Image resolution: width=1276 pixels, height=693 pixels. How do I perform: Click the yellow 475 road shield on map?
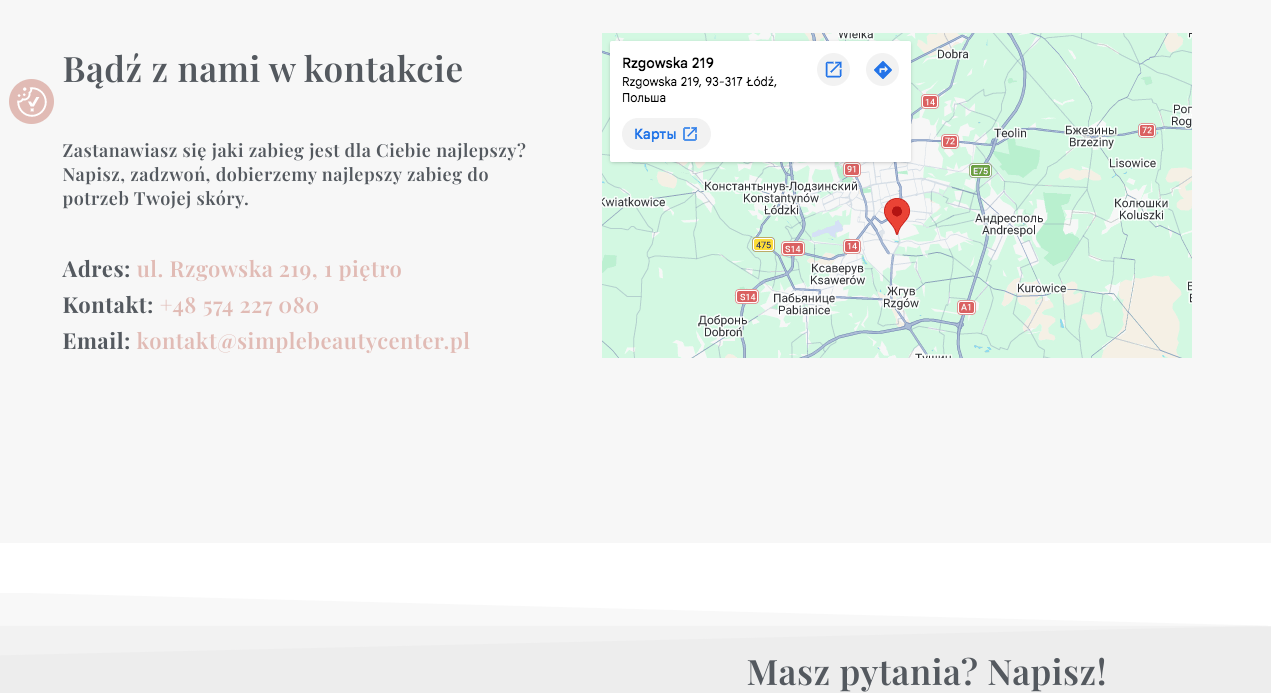click(x=763, y=245)
